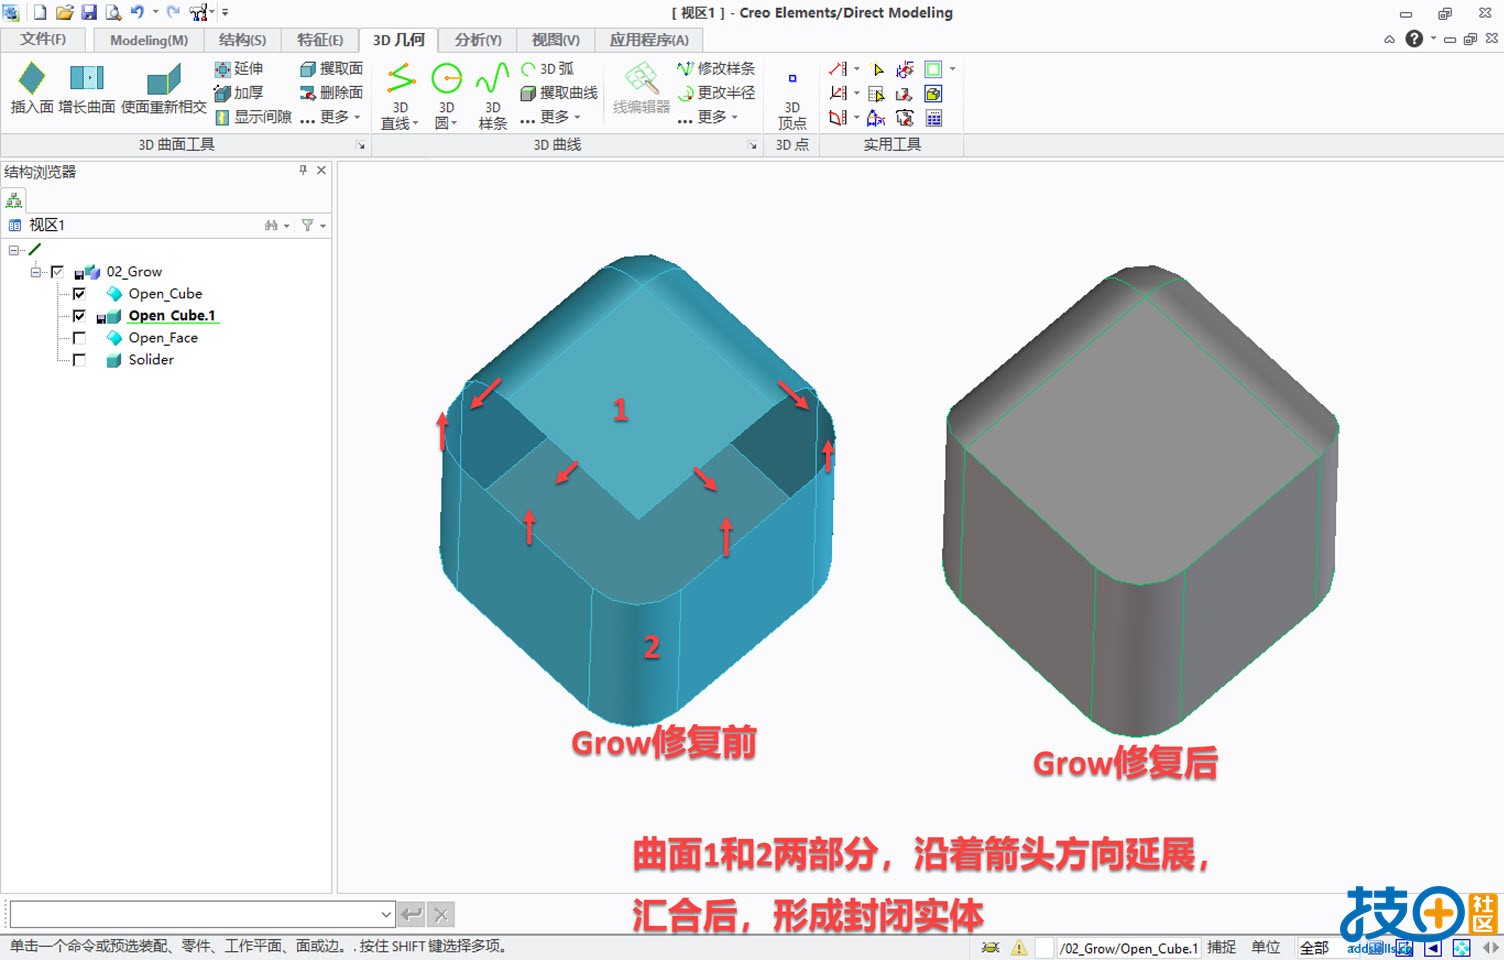This screenshot has height=960, width=1504.
Task: Open the 更多 dropdown under 更改半径
Action: point(708,117)
